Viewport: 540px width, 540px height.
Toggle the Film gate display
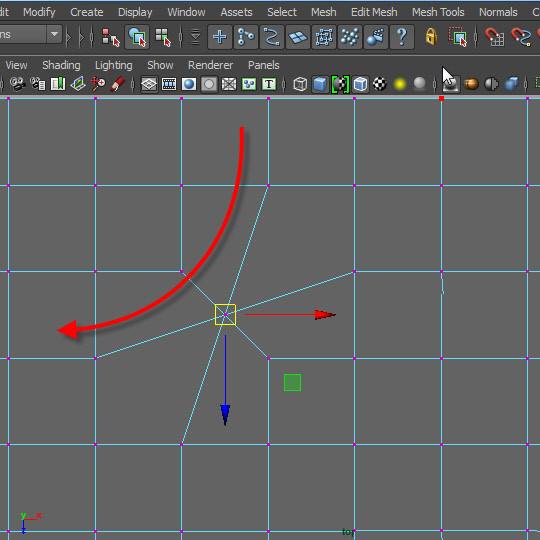(x=169, y=84)
